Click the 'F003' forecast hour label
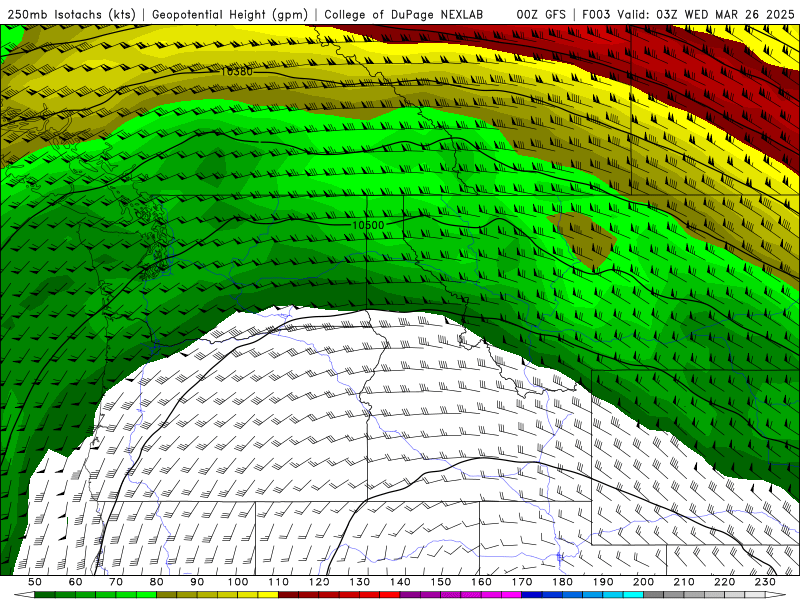This screenshot has height=600, width=800. click(x=597, y=14)
